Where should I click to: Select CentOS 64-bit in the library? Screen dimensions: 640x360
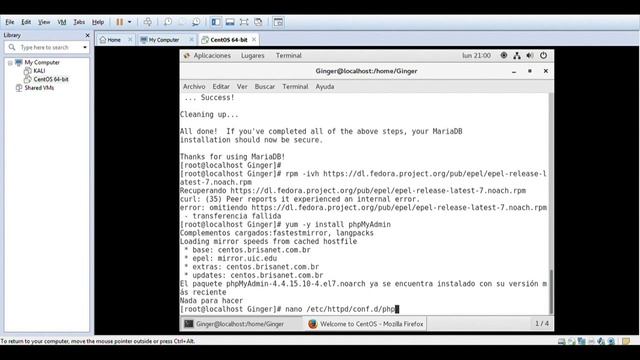click(x=51, y=79)
